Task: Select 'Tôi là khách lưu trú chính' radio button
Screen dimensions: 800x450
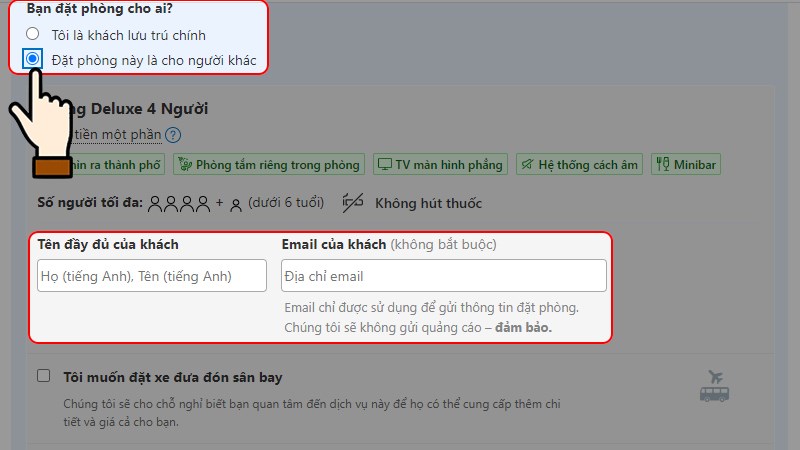Action: [33, 34]
